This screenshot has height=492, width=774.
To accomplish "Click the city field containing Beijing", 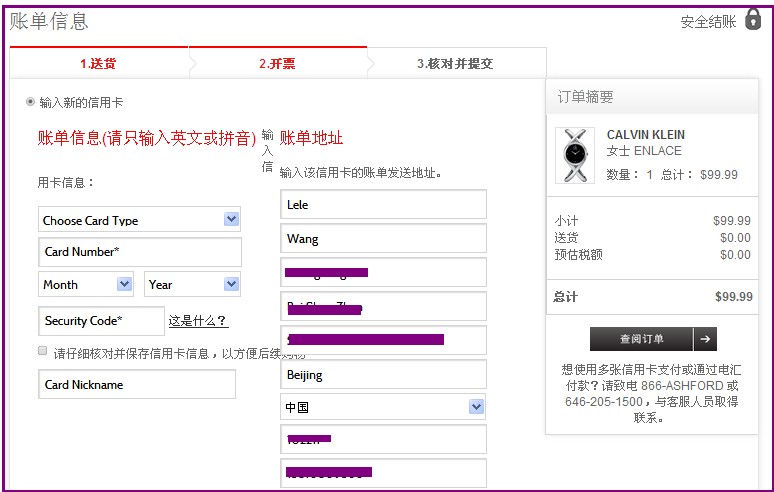I will pyautogui.click(x=383, y=375).
